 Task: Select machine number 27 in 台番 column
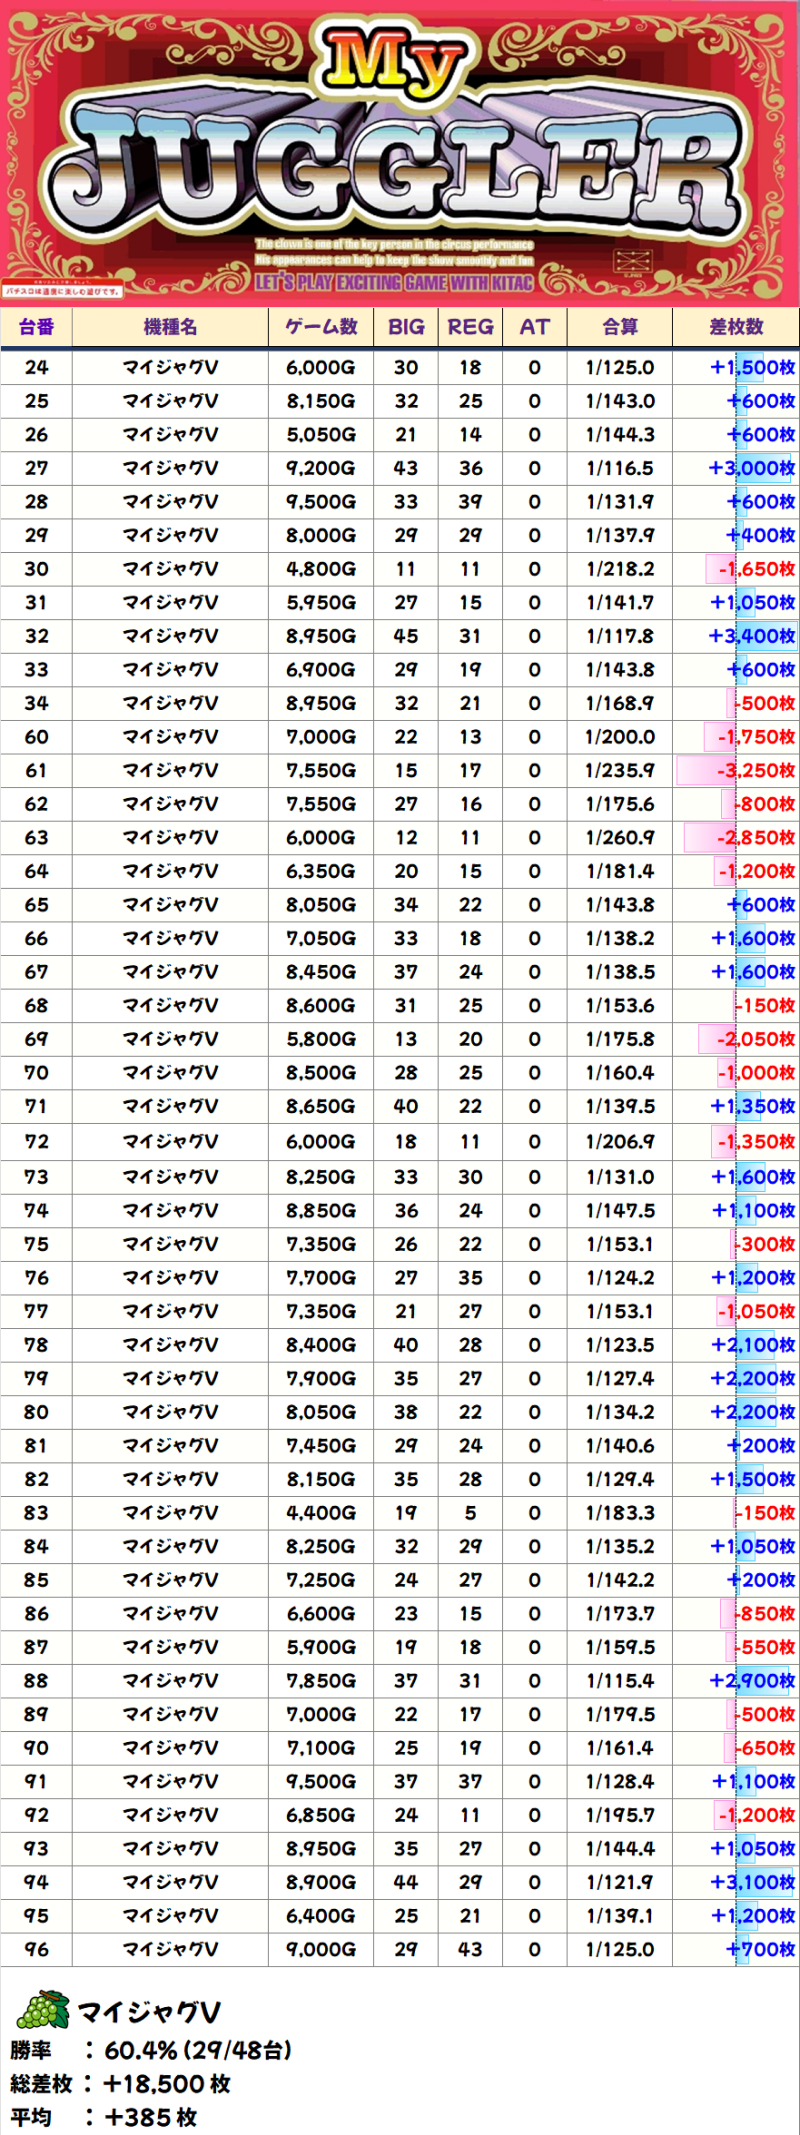36,468
